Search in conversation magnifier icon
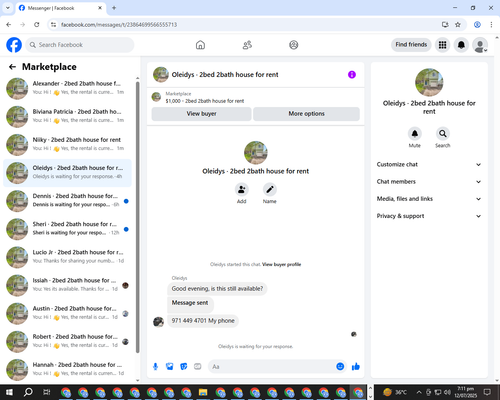Image resolution: width=500 pixels, height=400 pixels. click(443, 134)
